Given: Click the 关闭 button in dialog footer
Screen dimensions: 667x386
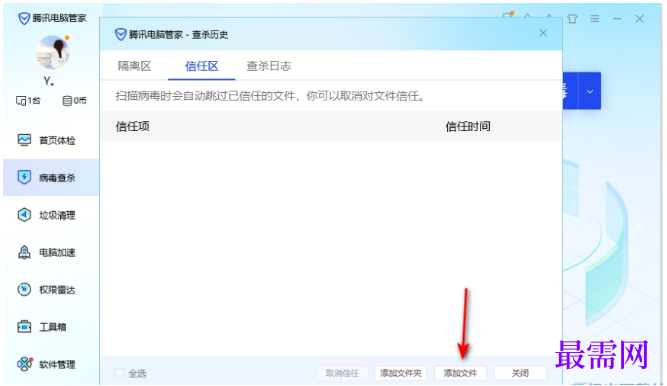Looking at the screenshot, I should point(520,373).
